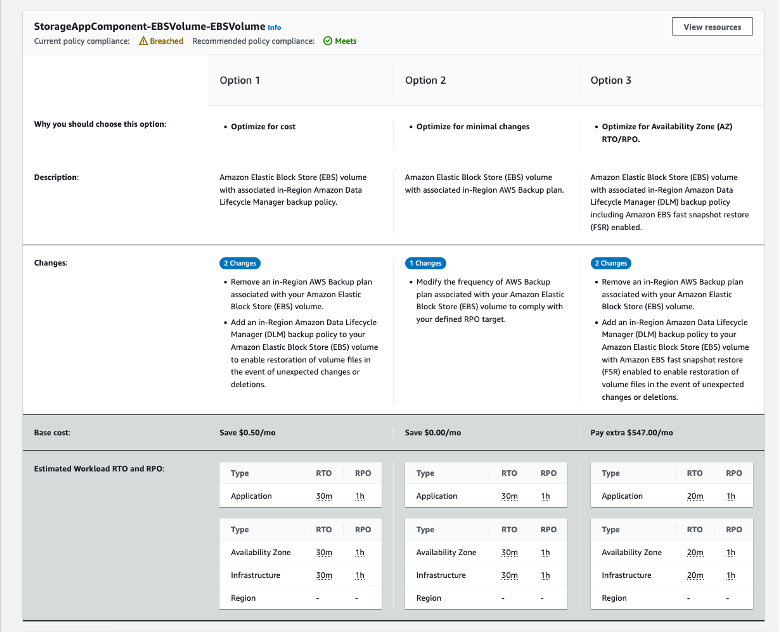Screen dimensions: 780x632
Task: Click Option 3 Application RPO value 1h
Action: [731, 496]
